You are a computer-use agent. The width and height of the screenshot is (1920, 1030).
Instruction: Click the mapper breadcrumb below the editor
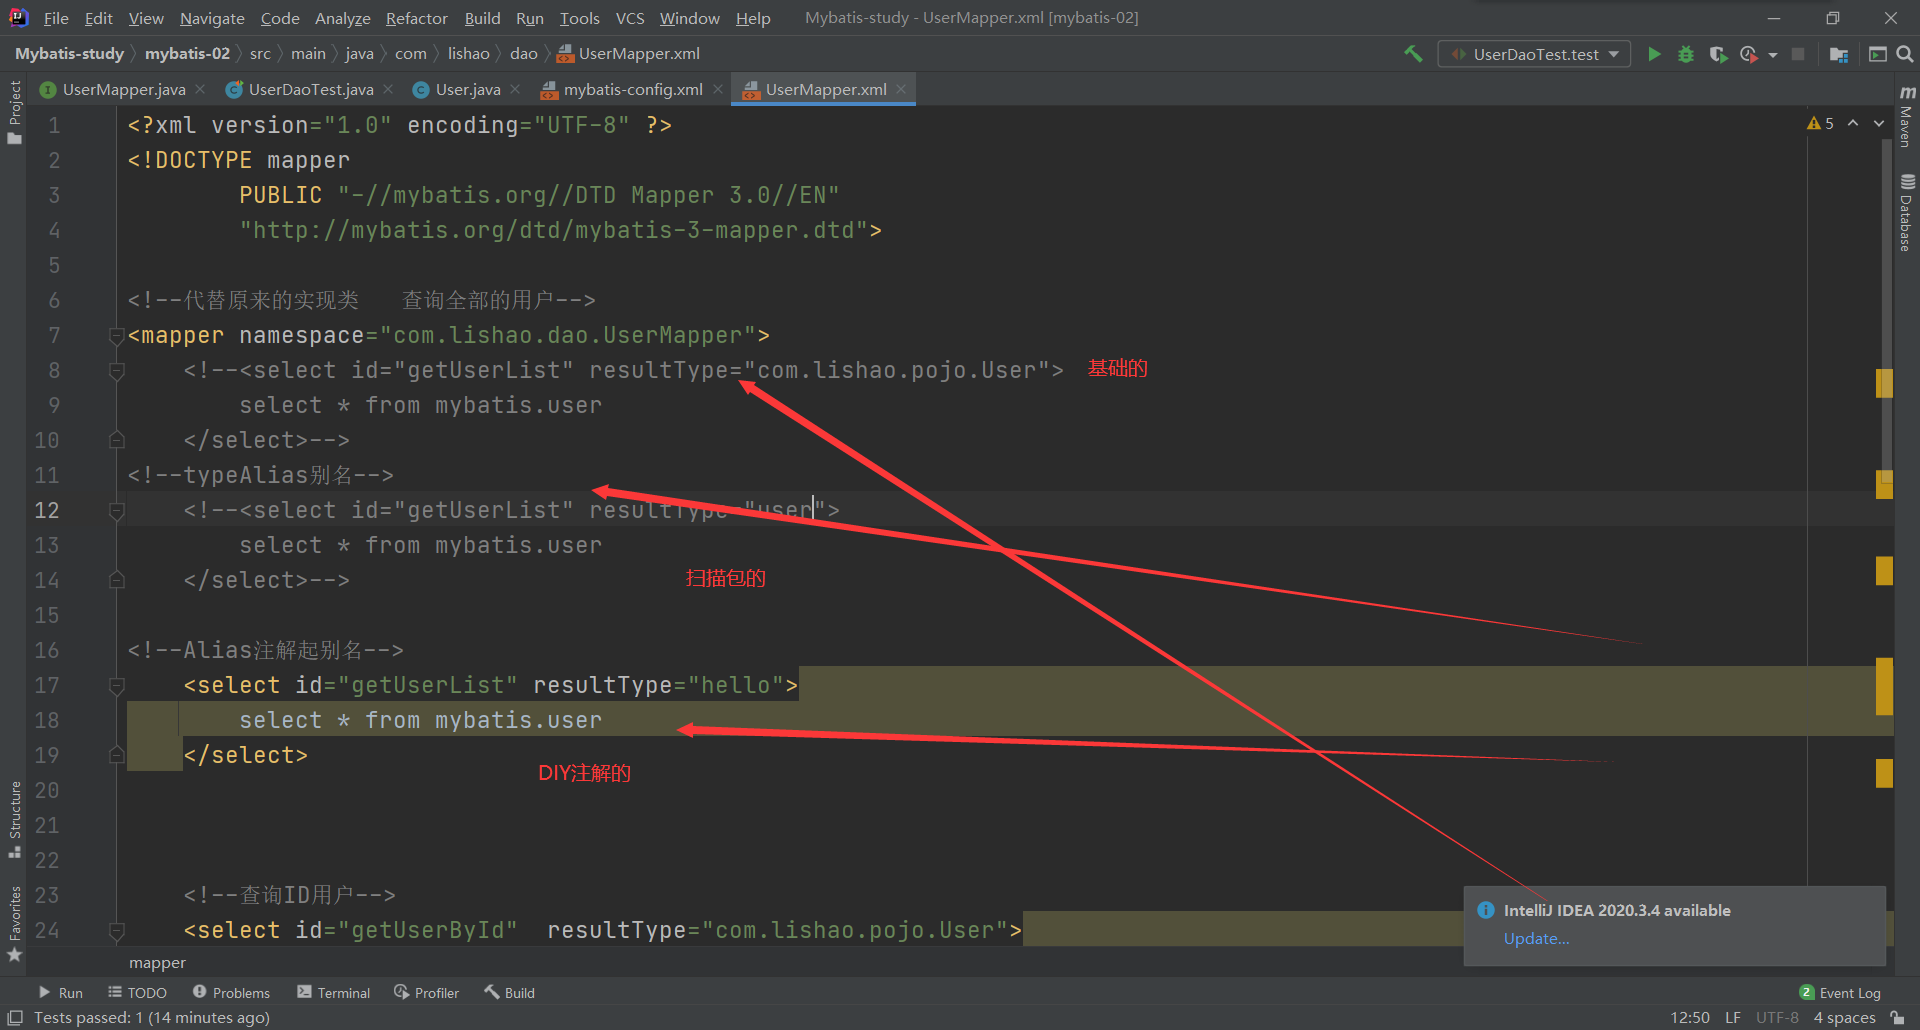tap(157, 962)
